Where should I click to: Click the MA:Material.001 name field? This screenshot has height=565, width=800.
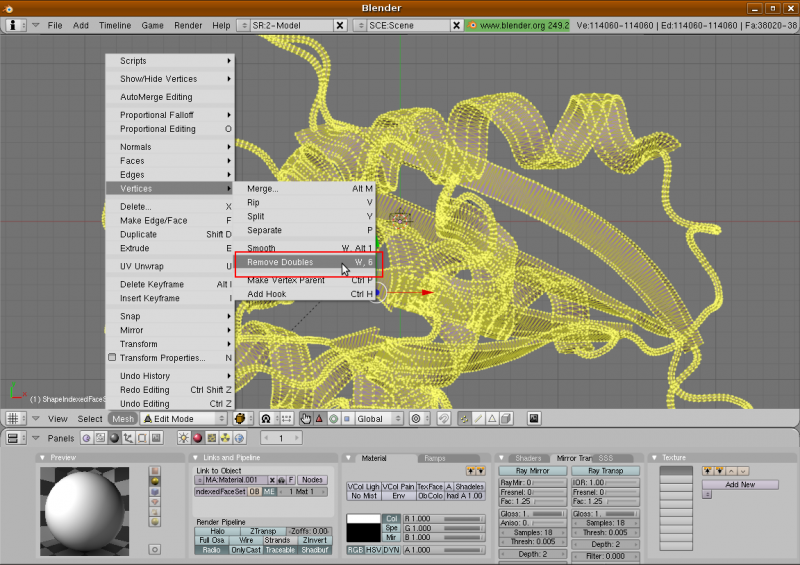232,480
